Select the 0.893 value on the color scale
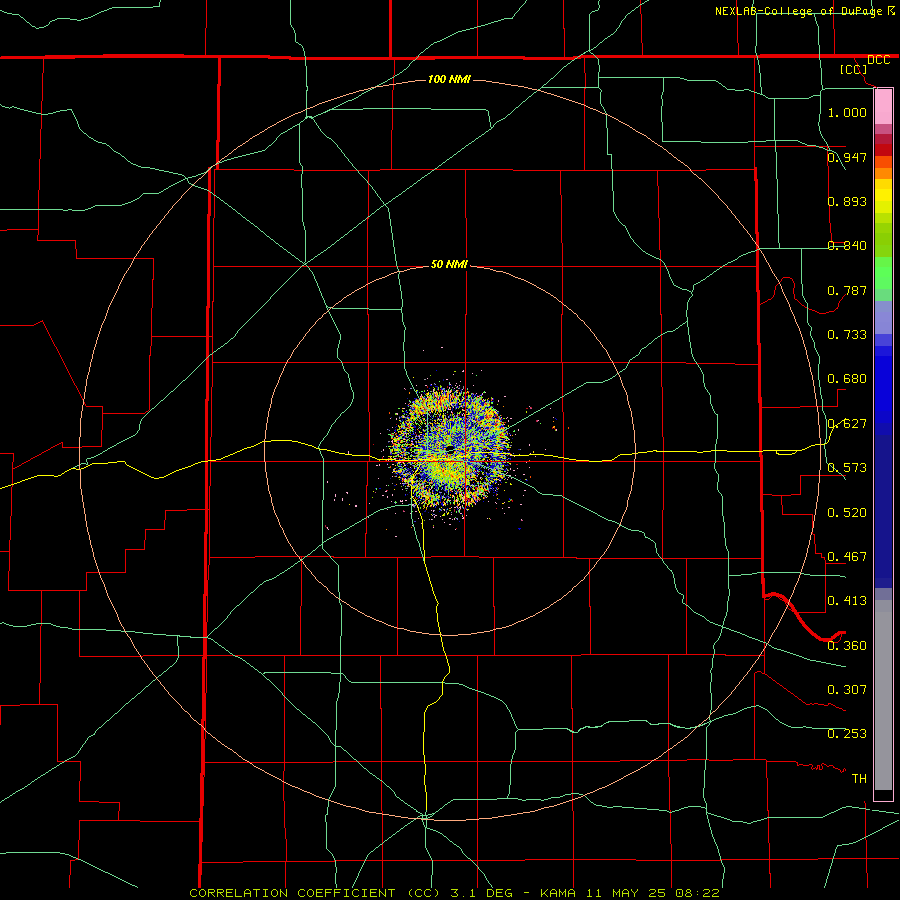The image size is (900, 900). tap(847, 201)
